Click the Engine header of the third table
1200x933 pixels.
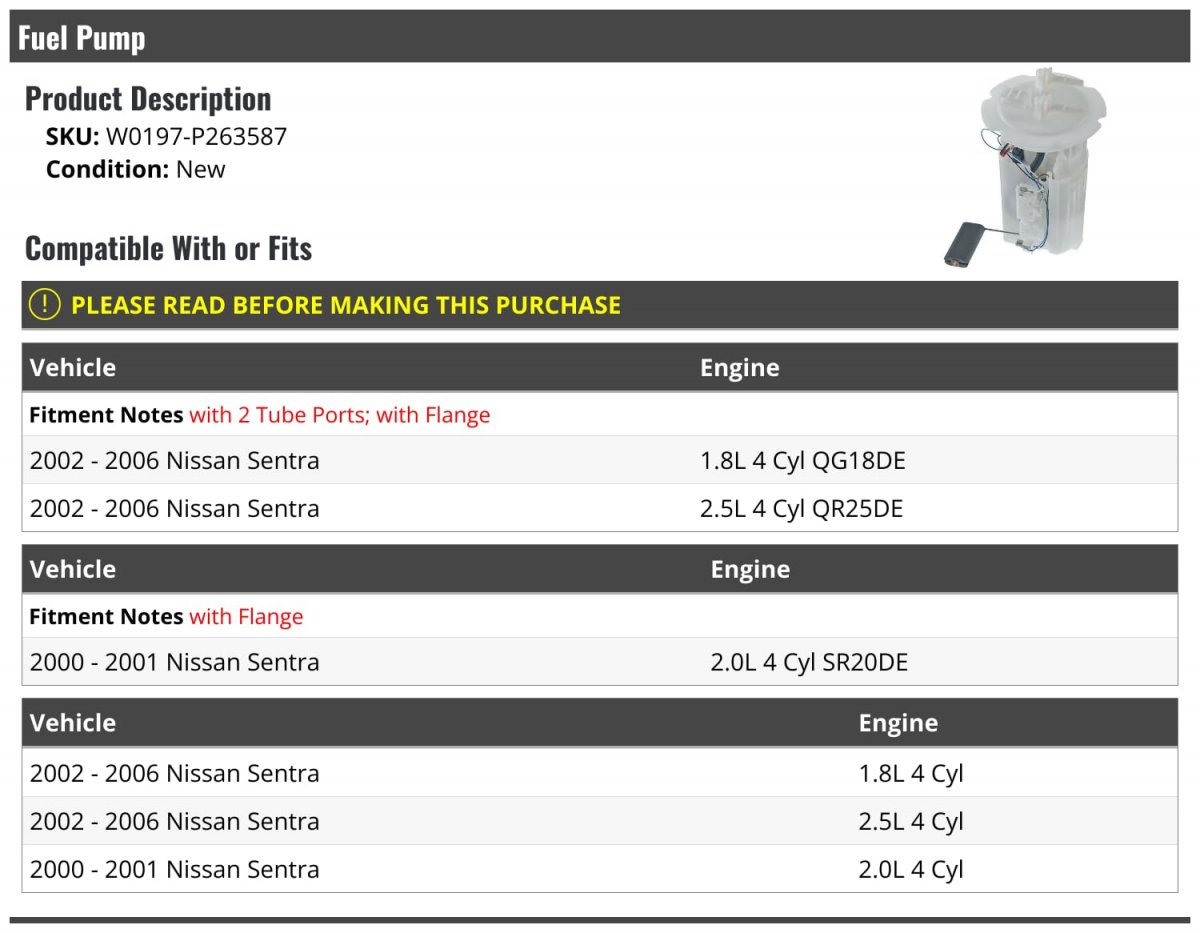click(898, 723)
